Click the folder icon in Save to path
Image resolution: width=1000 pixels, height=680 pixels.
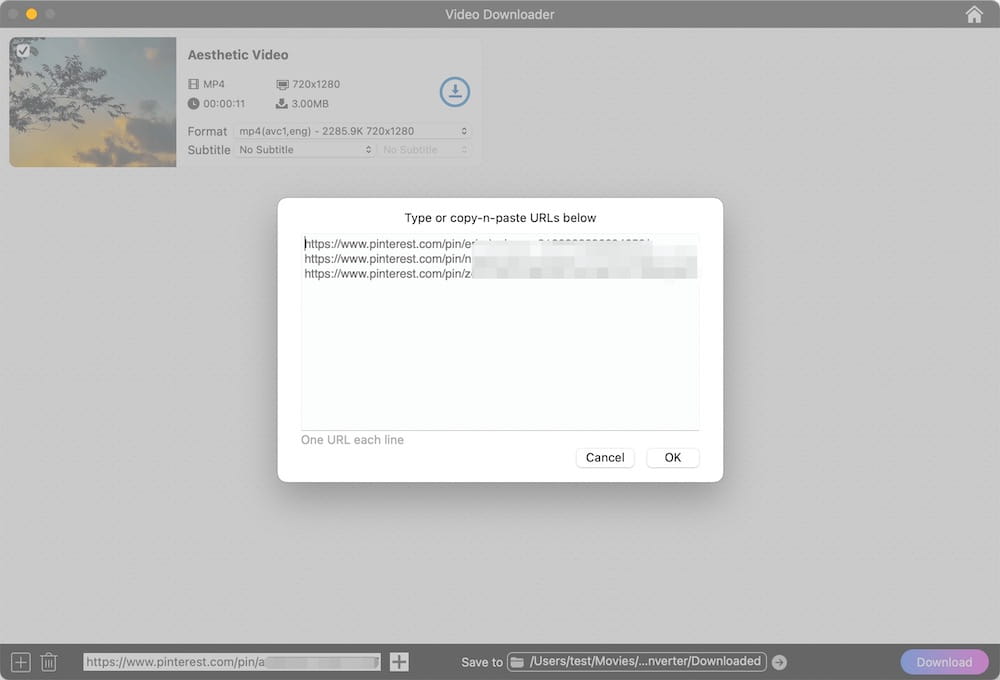click(x=517, y=662)
